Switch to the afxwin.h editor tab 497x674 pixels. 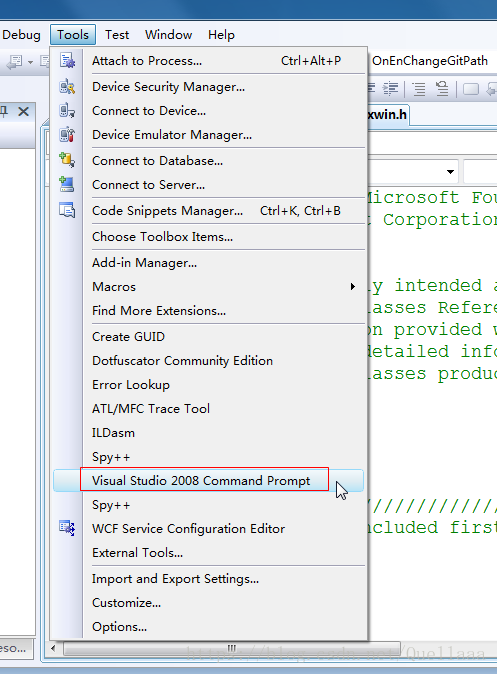tap(387, 115)
